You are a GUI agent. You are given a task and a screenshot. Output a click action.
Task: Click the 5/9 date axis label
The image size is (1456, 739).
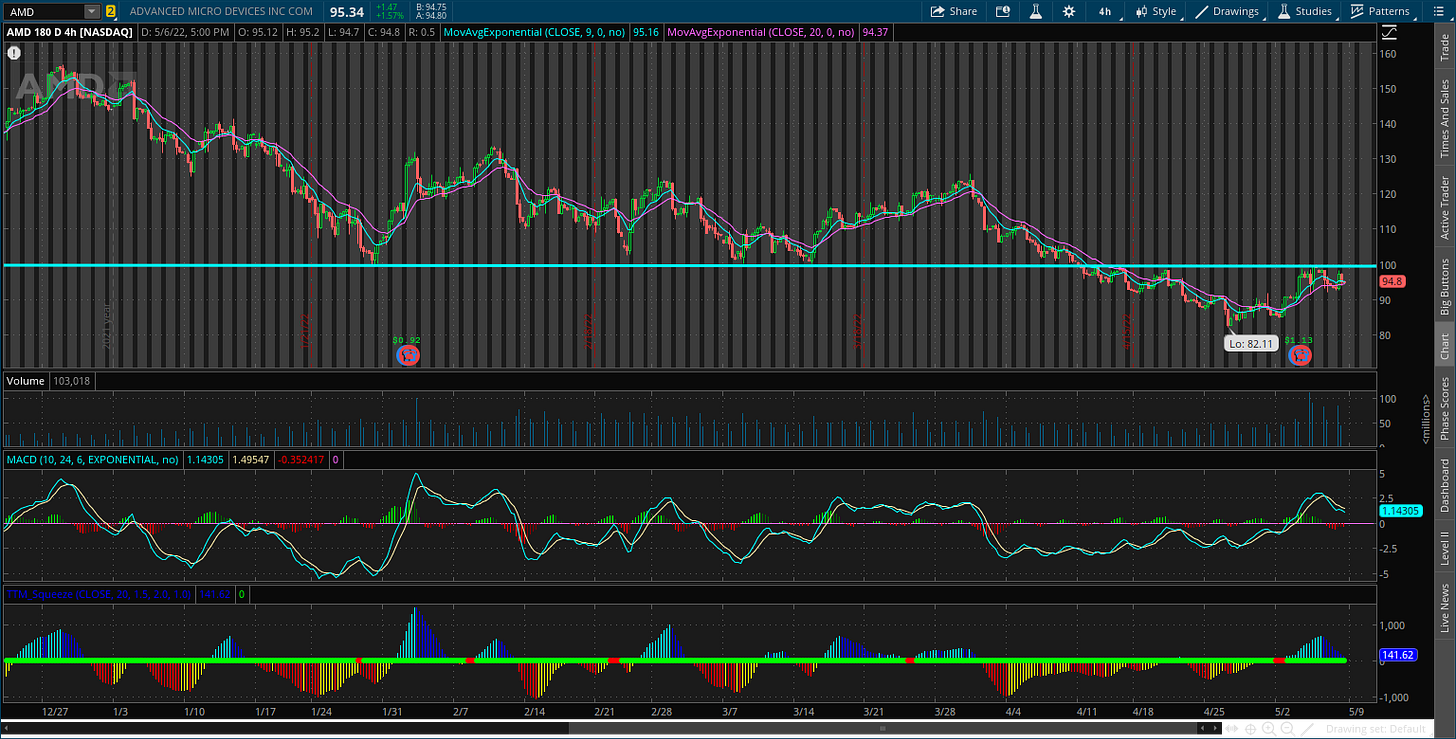pyautogui.click(x=1356, y=712)
